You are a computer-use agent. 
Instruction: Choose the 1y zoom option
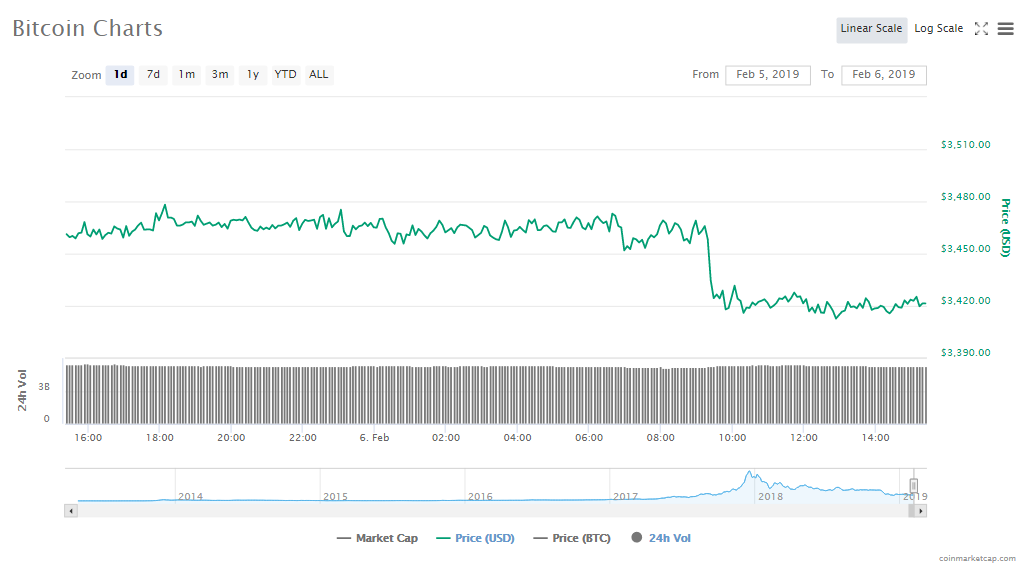253,75
